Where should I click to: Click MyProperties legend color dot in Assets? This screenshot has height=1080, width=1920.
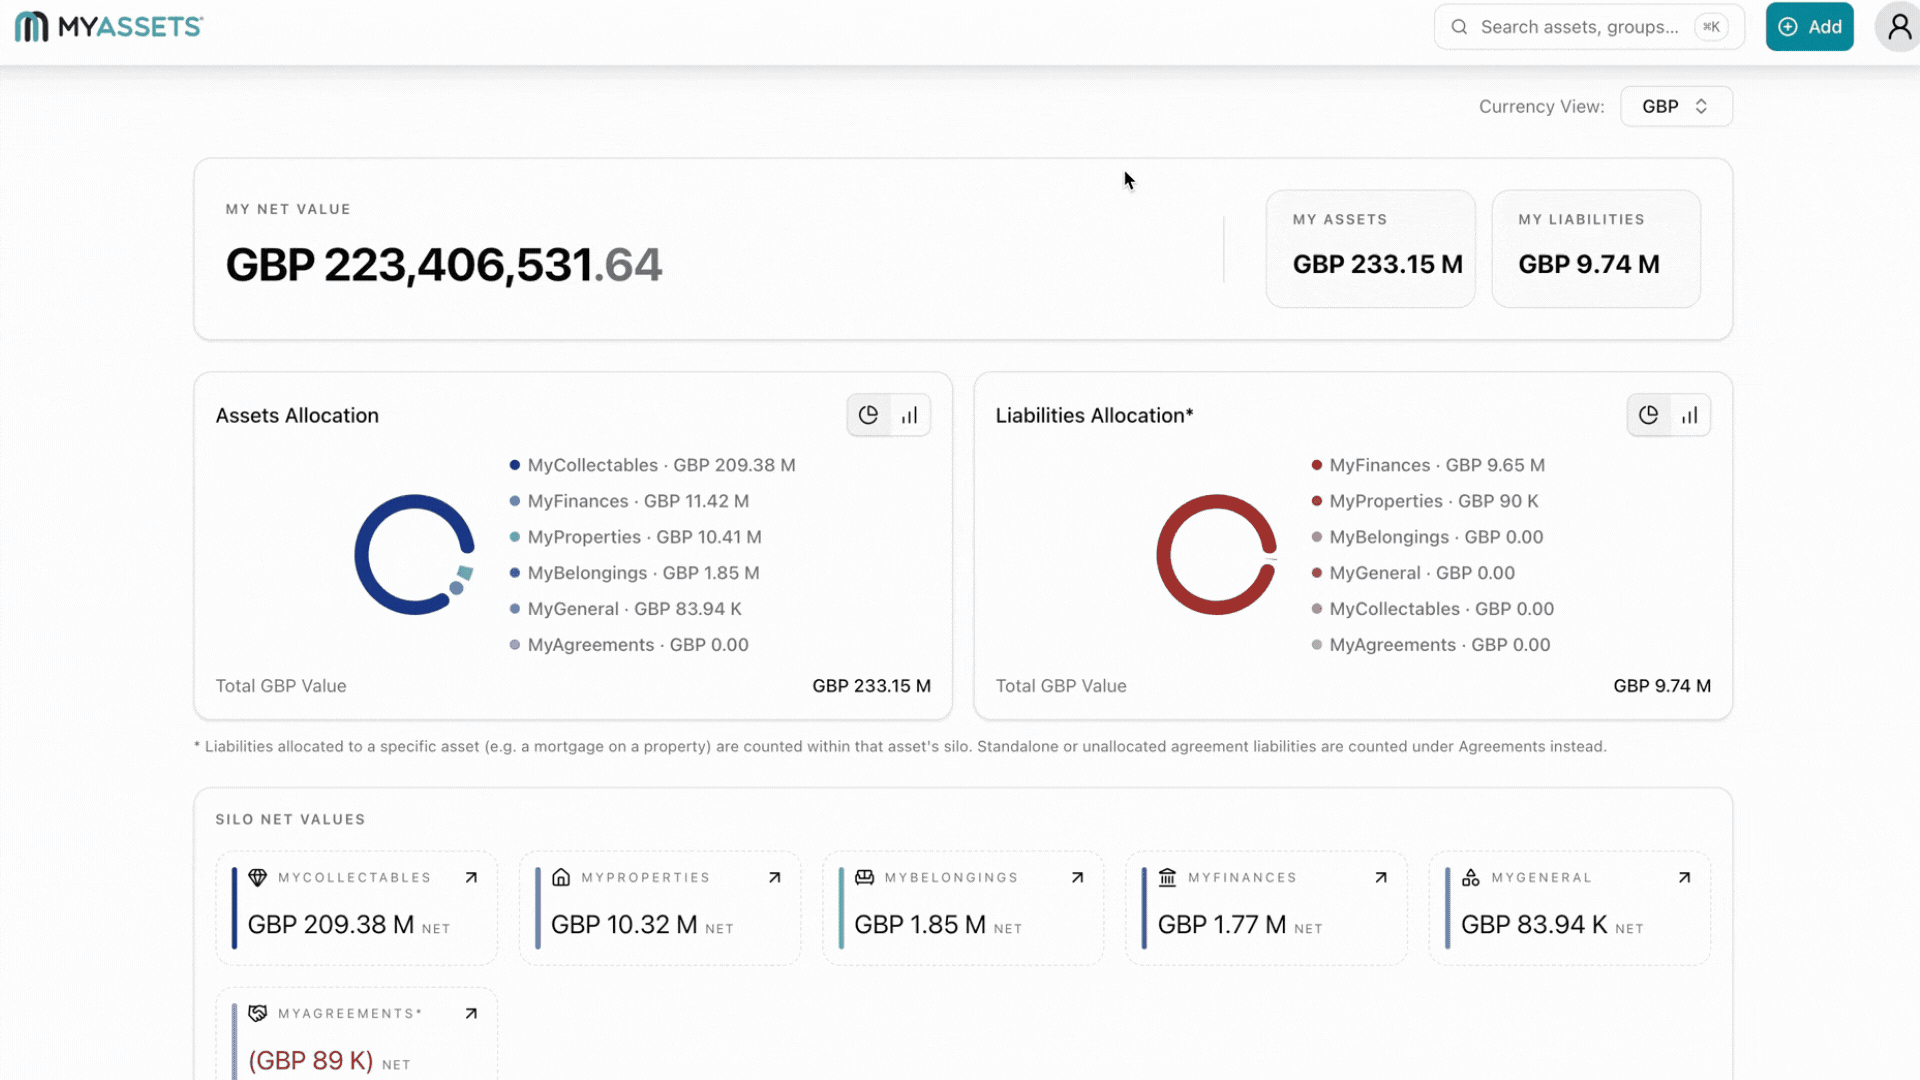click(x=515, y=537)
